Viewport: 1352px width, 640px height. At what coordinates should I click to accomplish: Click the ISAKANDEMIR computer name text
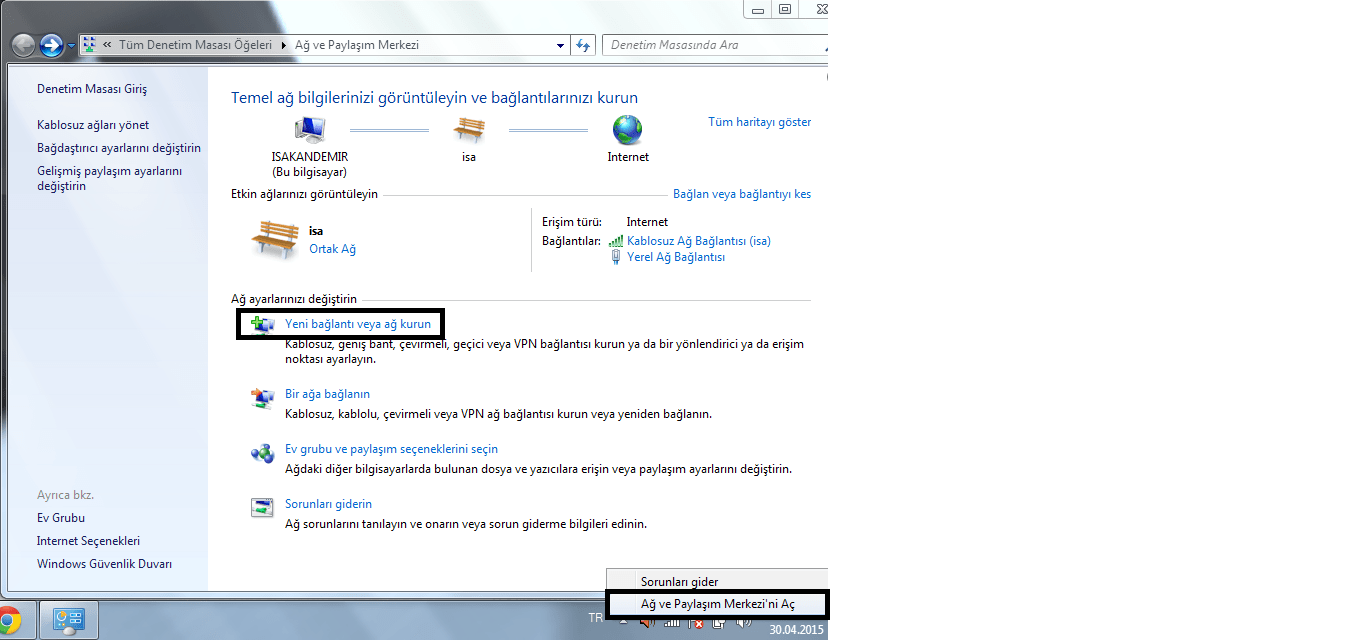tap(310, 157)
